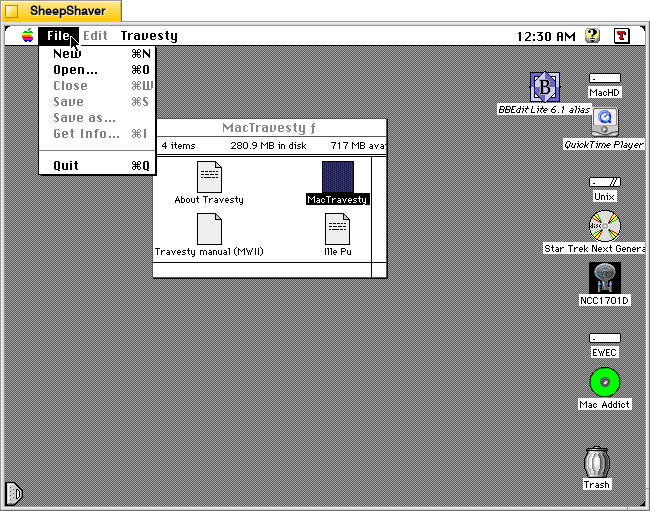The image size is (650, 511).
Task: Click the MacTravesty f window title bar
Action: 270,128
